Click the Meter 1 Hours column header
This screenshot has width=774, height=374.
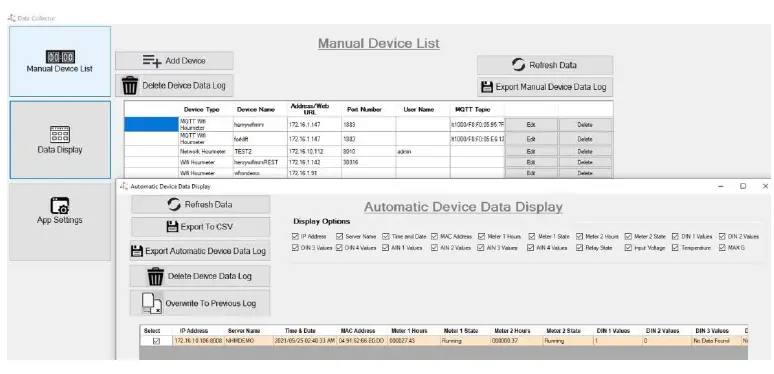[409, 331]
